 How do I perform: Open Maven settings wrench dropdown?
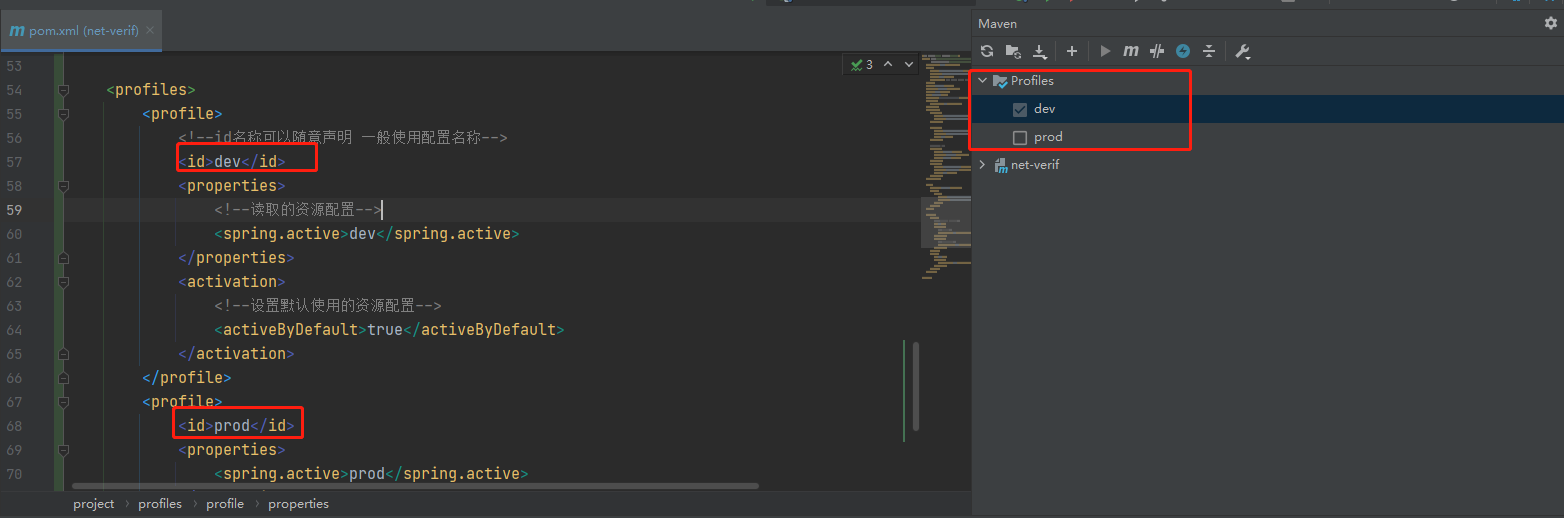1243,51
